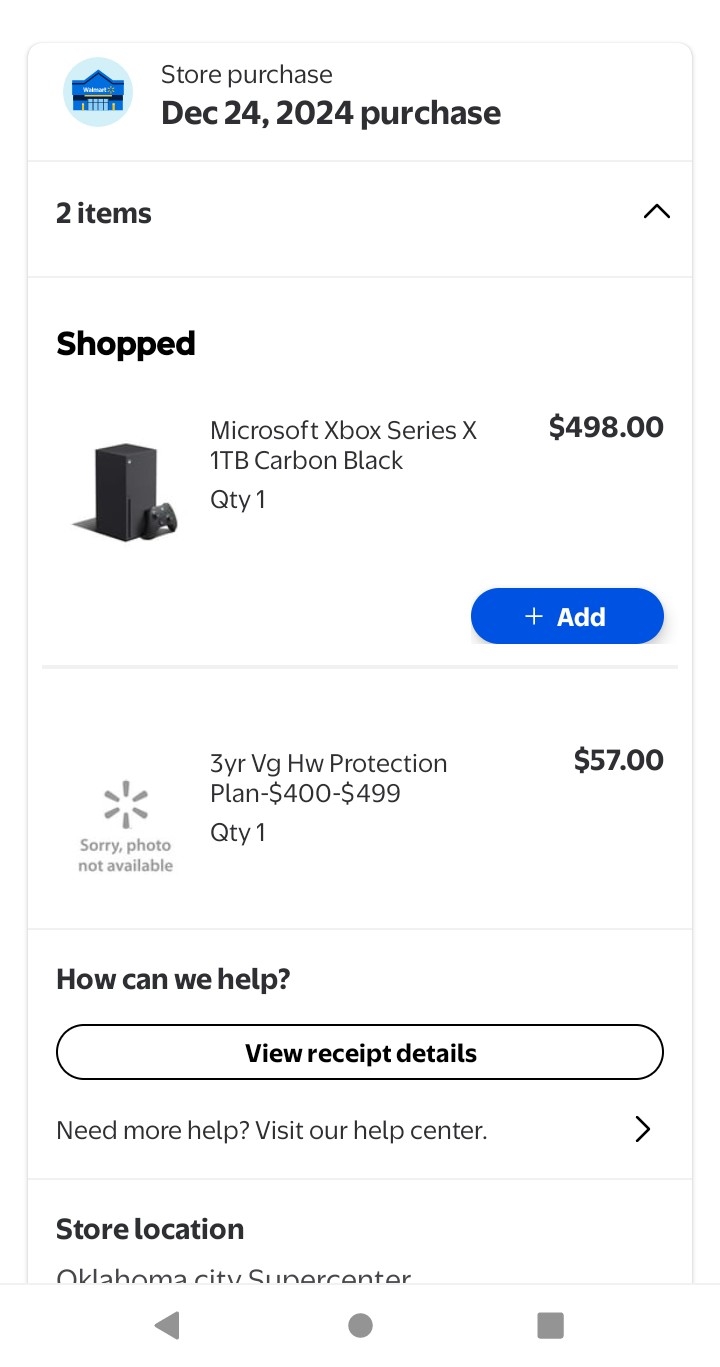Open the Xbox Series X product image
Image resolution: width=720 pixels, height=1367 pixels.
click(x=126, y=493)
